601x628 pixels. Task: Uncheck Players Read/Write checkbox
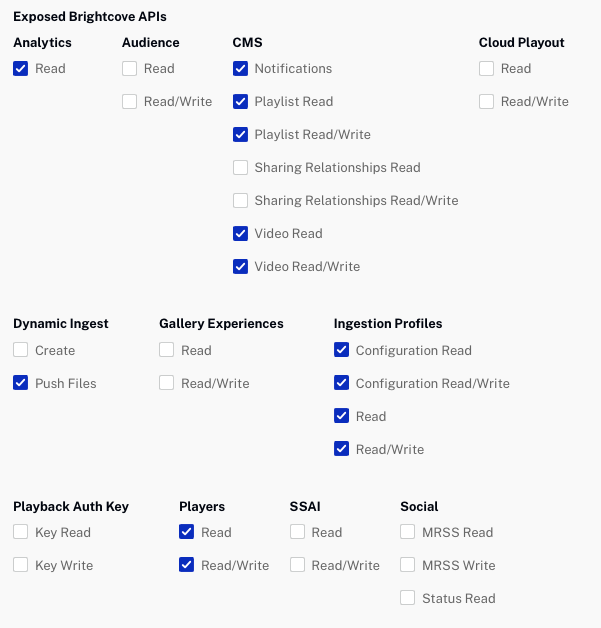[187, 566]
